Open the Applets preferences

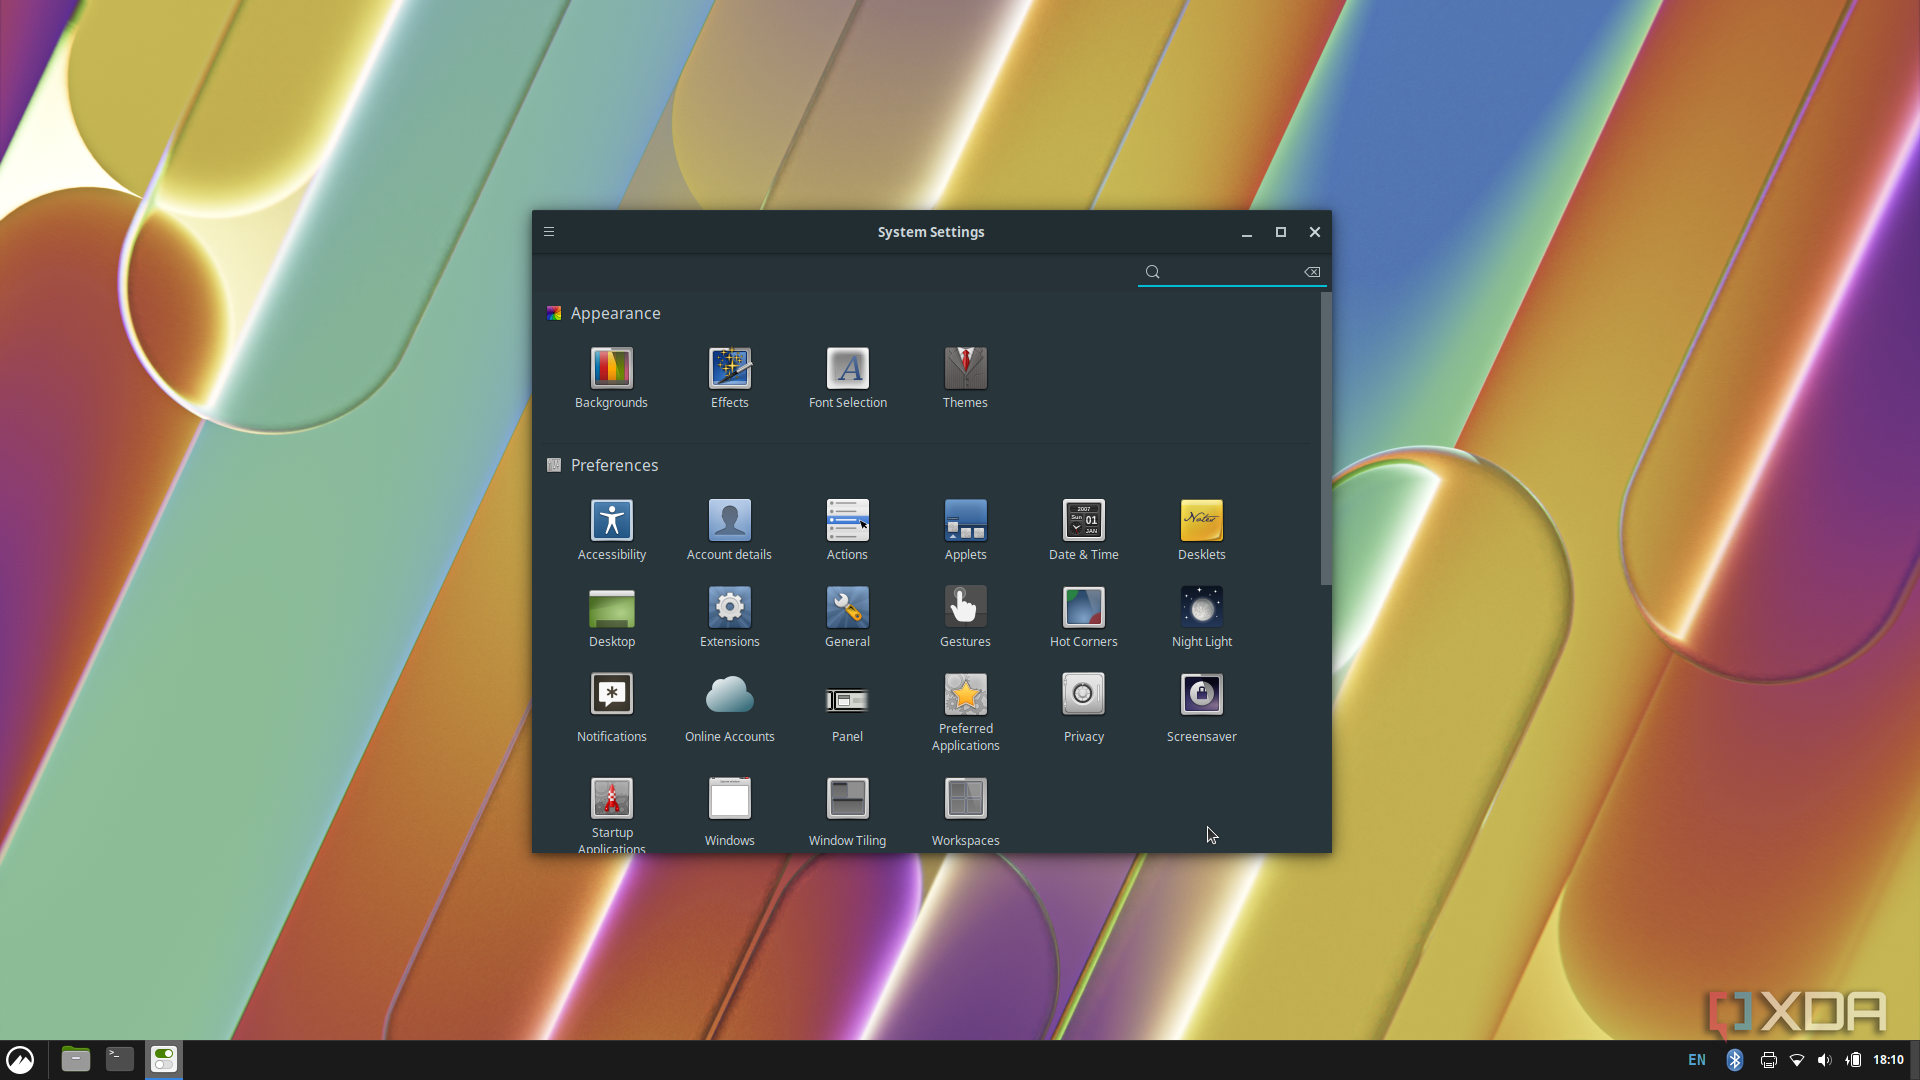point(965,530)
